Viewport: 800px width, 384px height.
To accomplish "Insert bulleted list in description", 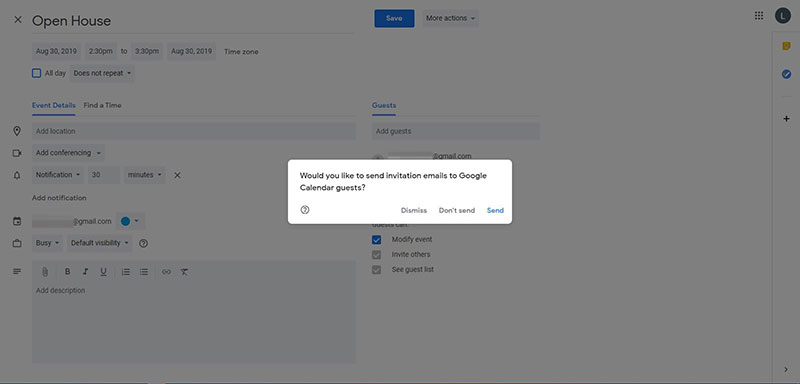I will click(144, 272).
